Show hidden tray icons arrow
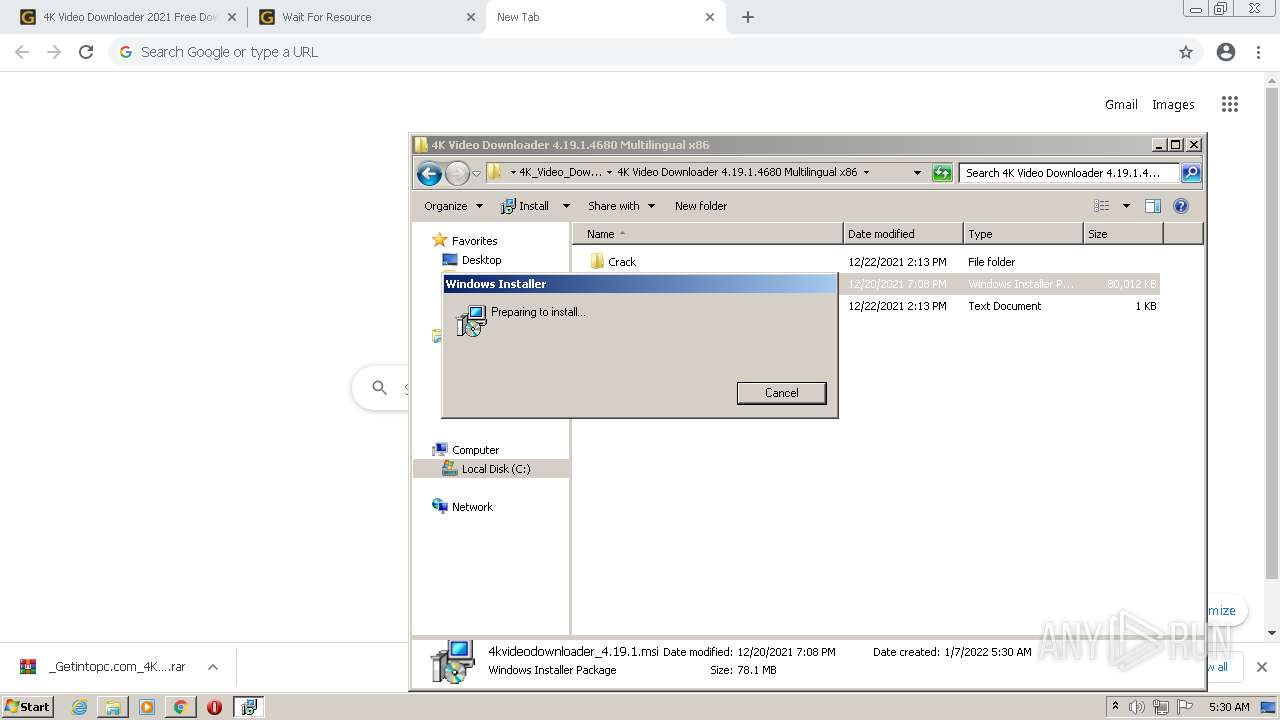The width and height of the screenshot is (1280, 720). click(x=1115, y=706)
